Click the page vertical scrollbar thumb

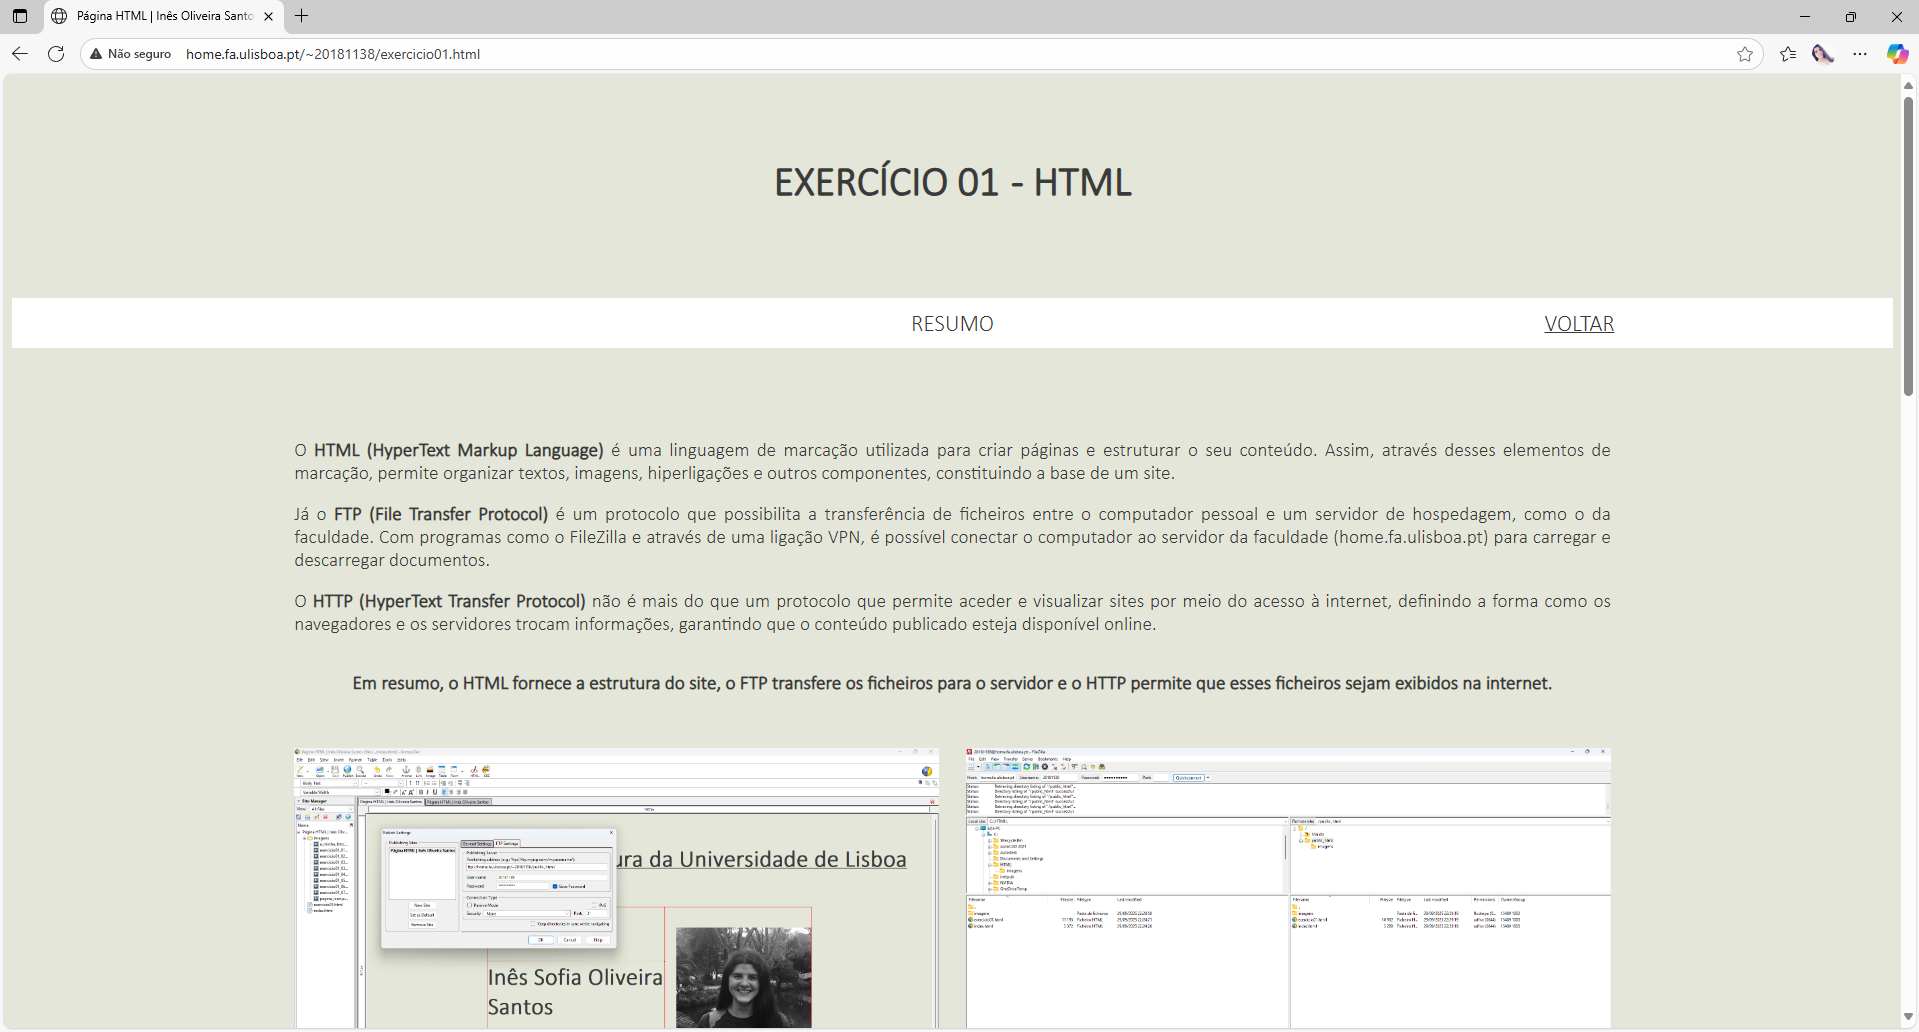pyautogui.click(x=1908, y=246)
